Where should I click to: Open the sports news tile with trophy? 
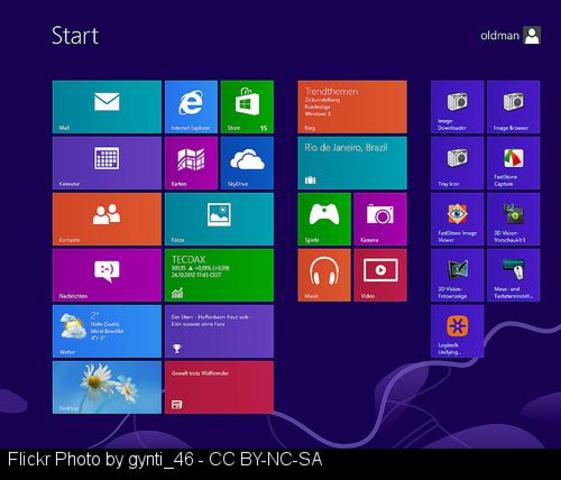pos(219,331)
